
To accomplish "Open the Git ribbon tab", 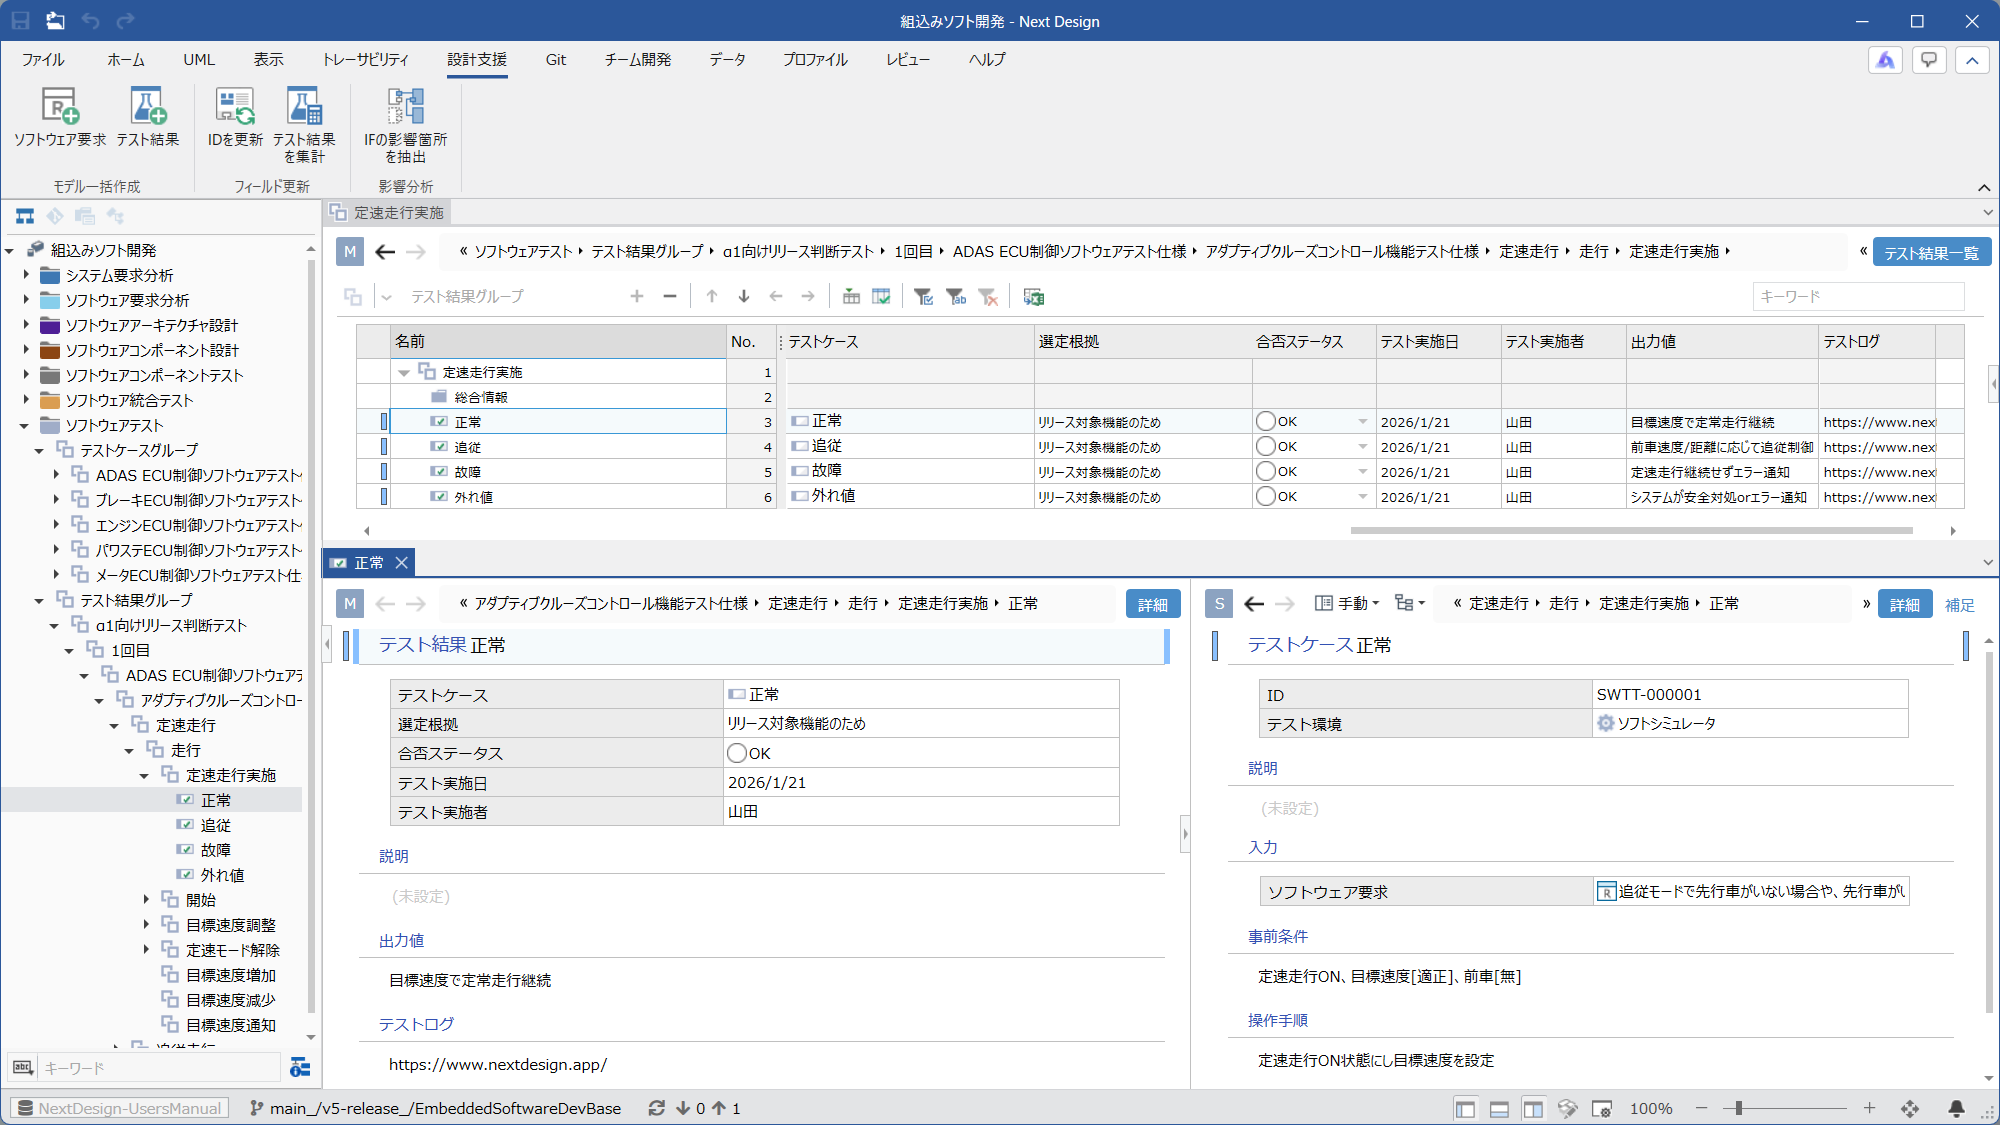I will (x=556, y=60).
